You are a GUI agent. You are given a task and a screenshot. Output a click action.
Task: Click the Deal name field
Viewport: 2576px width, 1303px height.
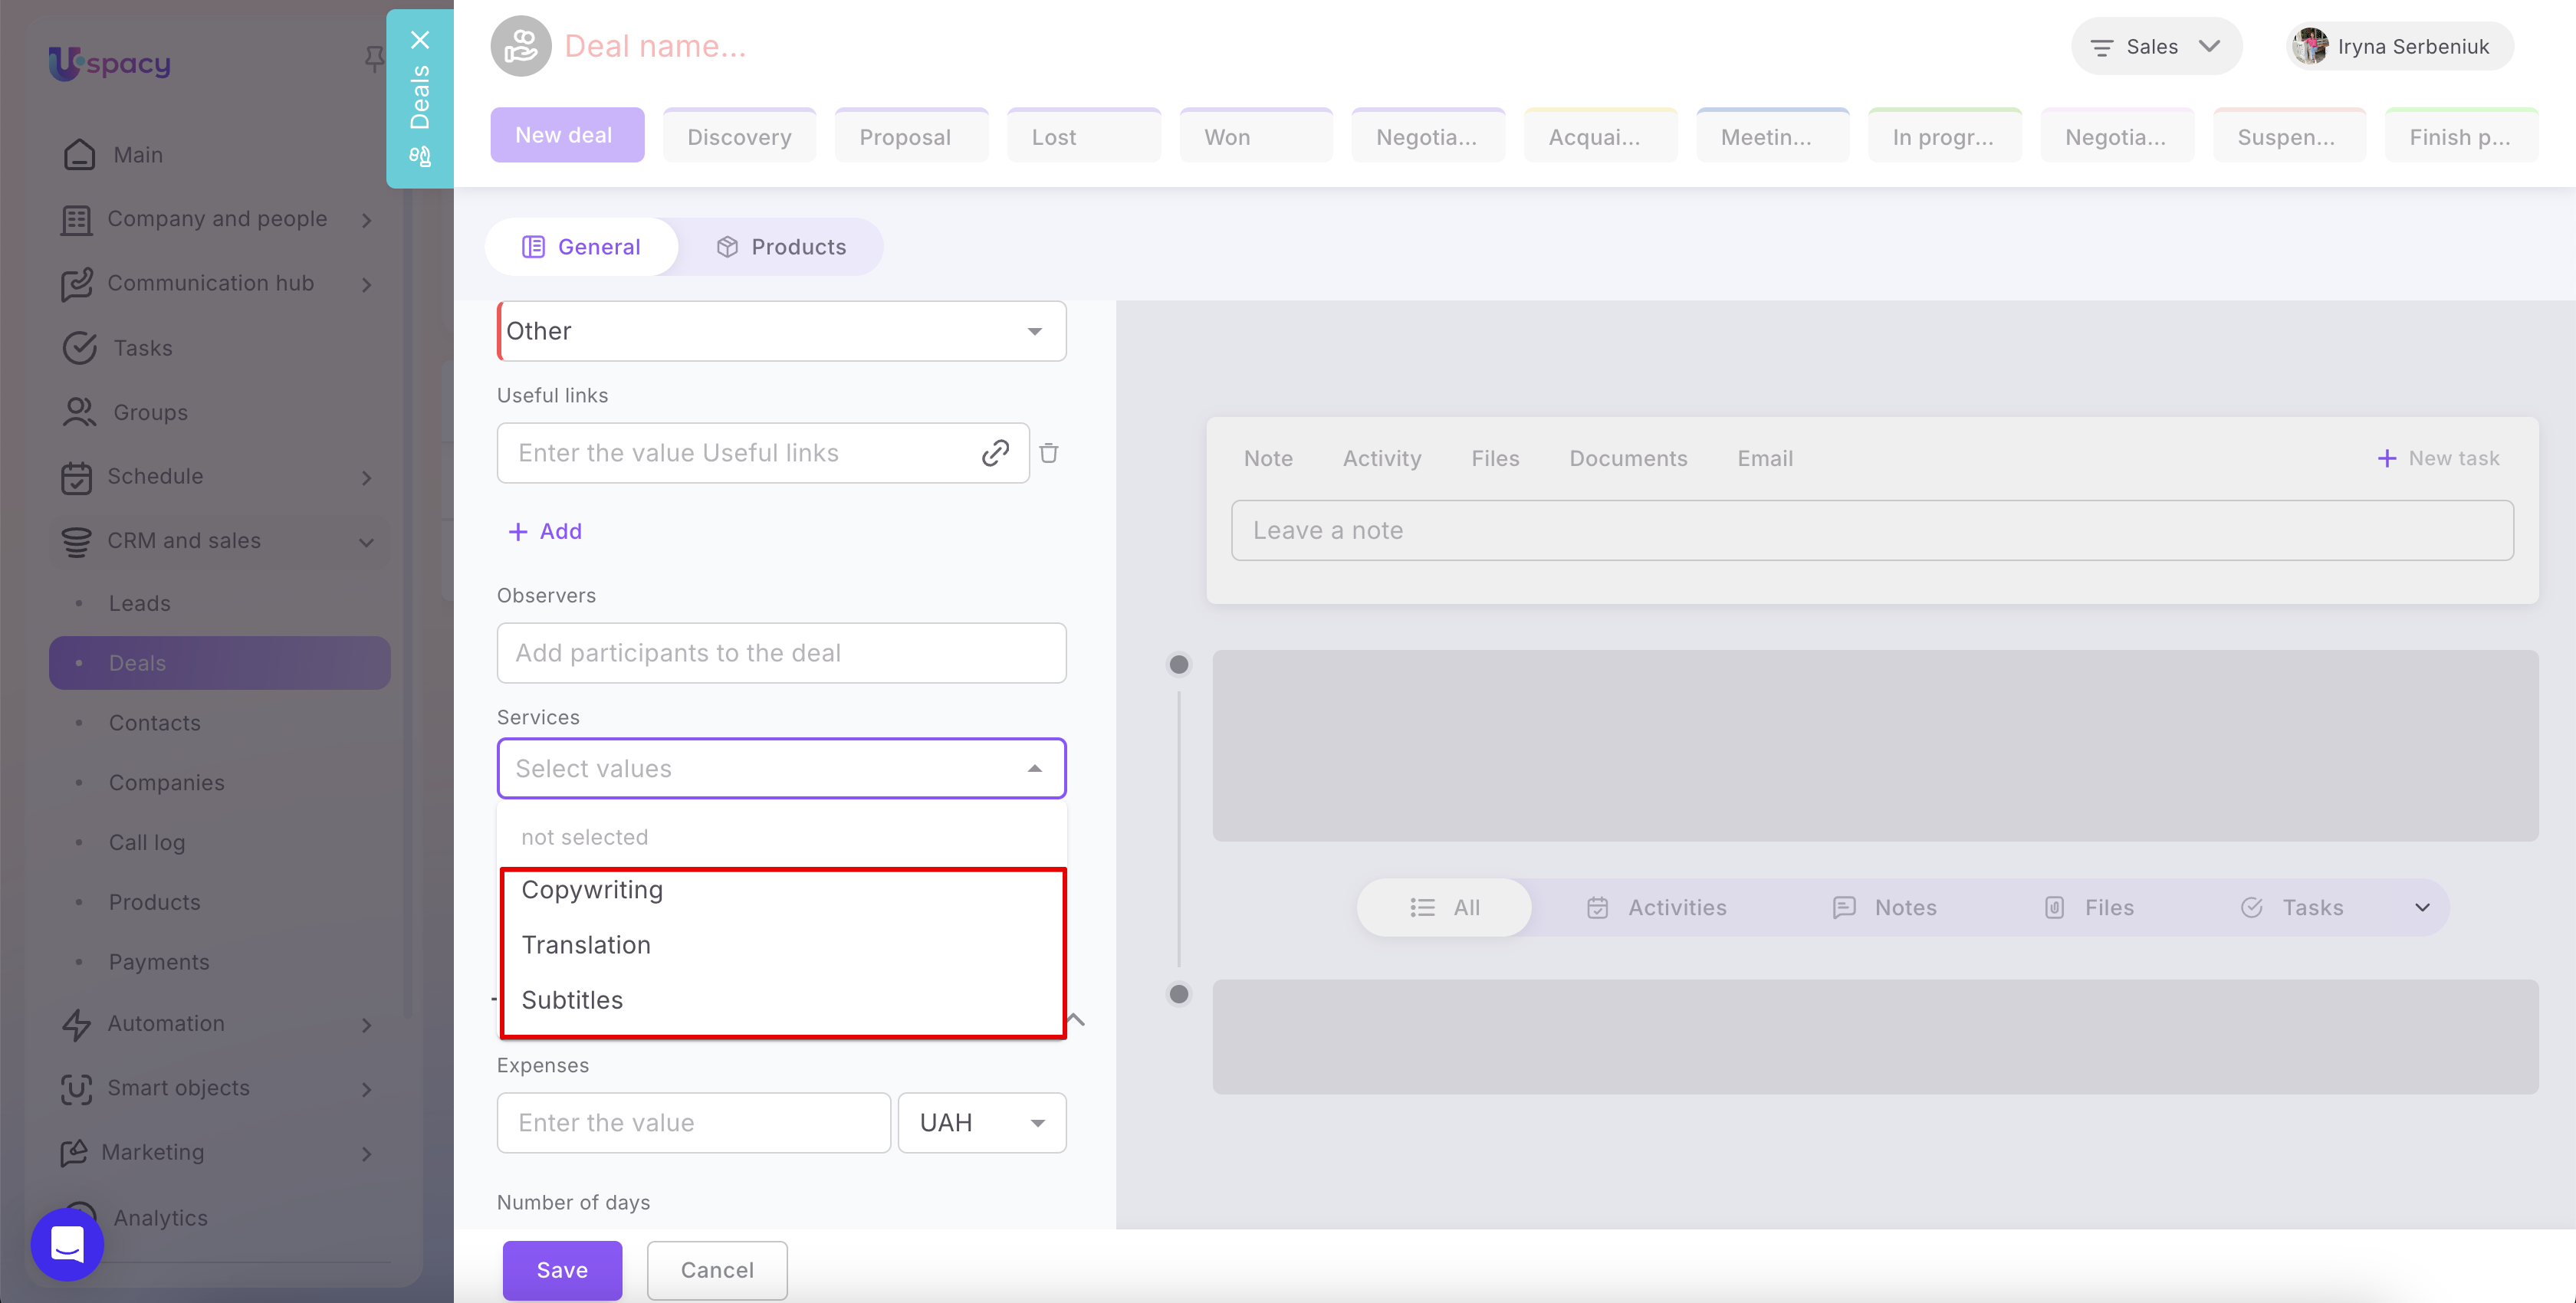[x=655, y=46]
